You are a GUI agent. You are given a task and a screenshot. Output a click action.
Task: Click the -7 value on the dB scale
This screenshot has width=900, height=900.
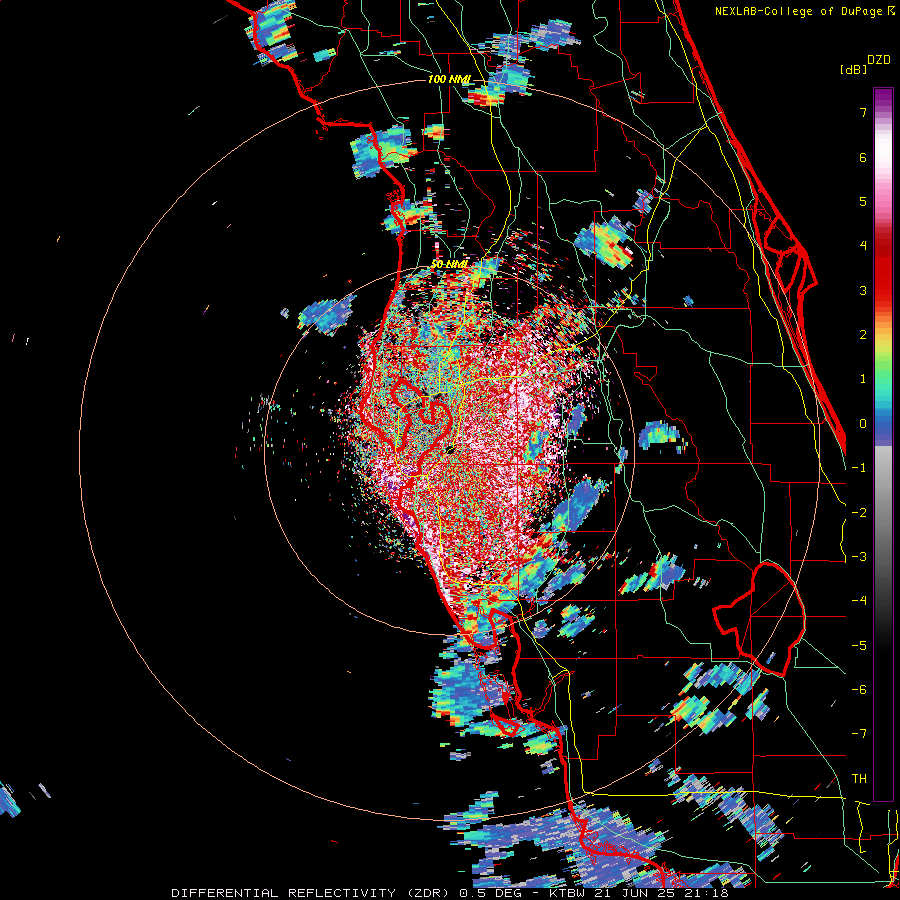[x=859, y=734]
